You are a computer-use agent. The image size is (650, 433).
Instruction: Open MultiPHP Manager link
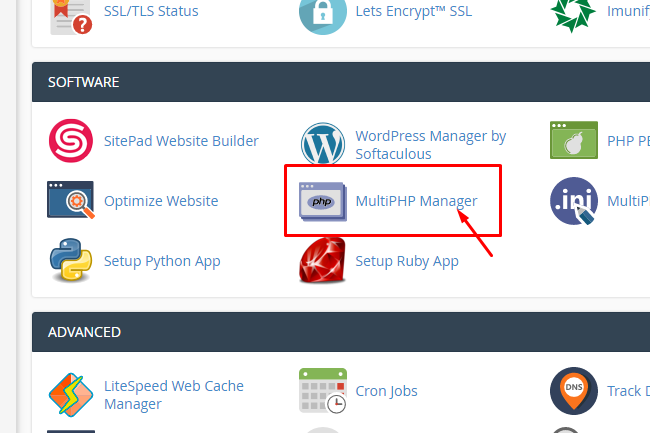416,201
